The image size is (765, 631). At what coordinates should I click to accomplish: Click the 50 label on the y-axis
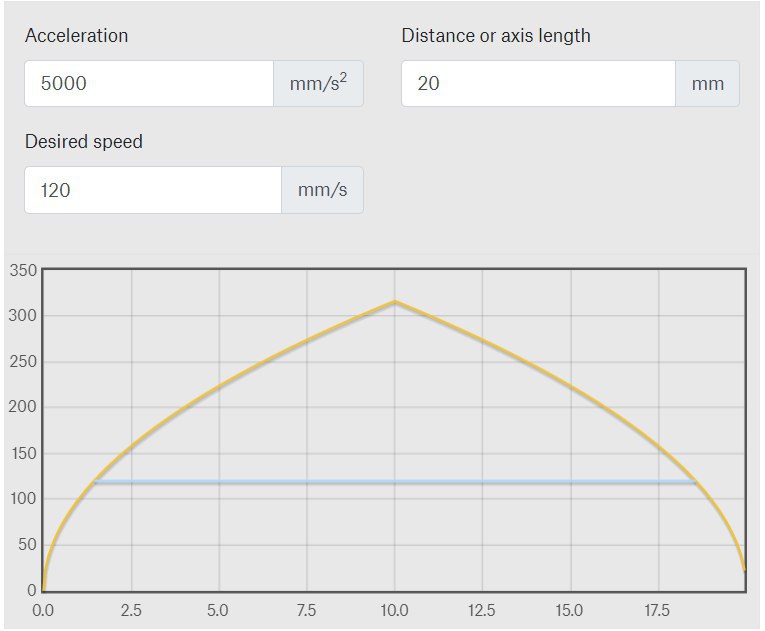pos(27,545)
